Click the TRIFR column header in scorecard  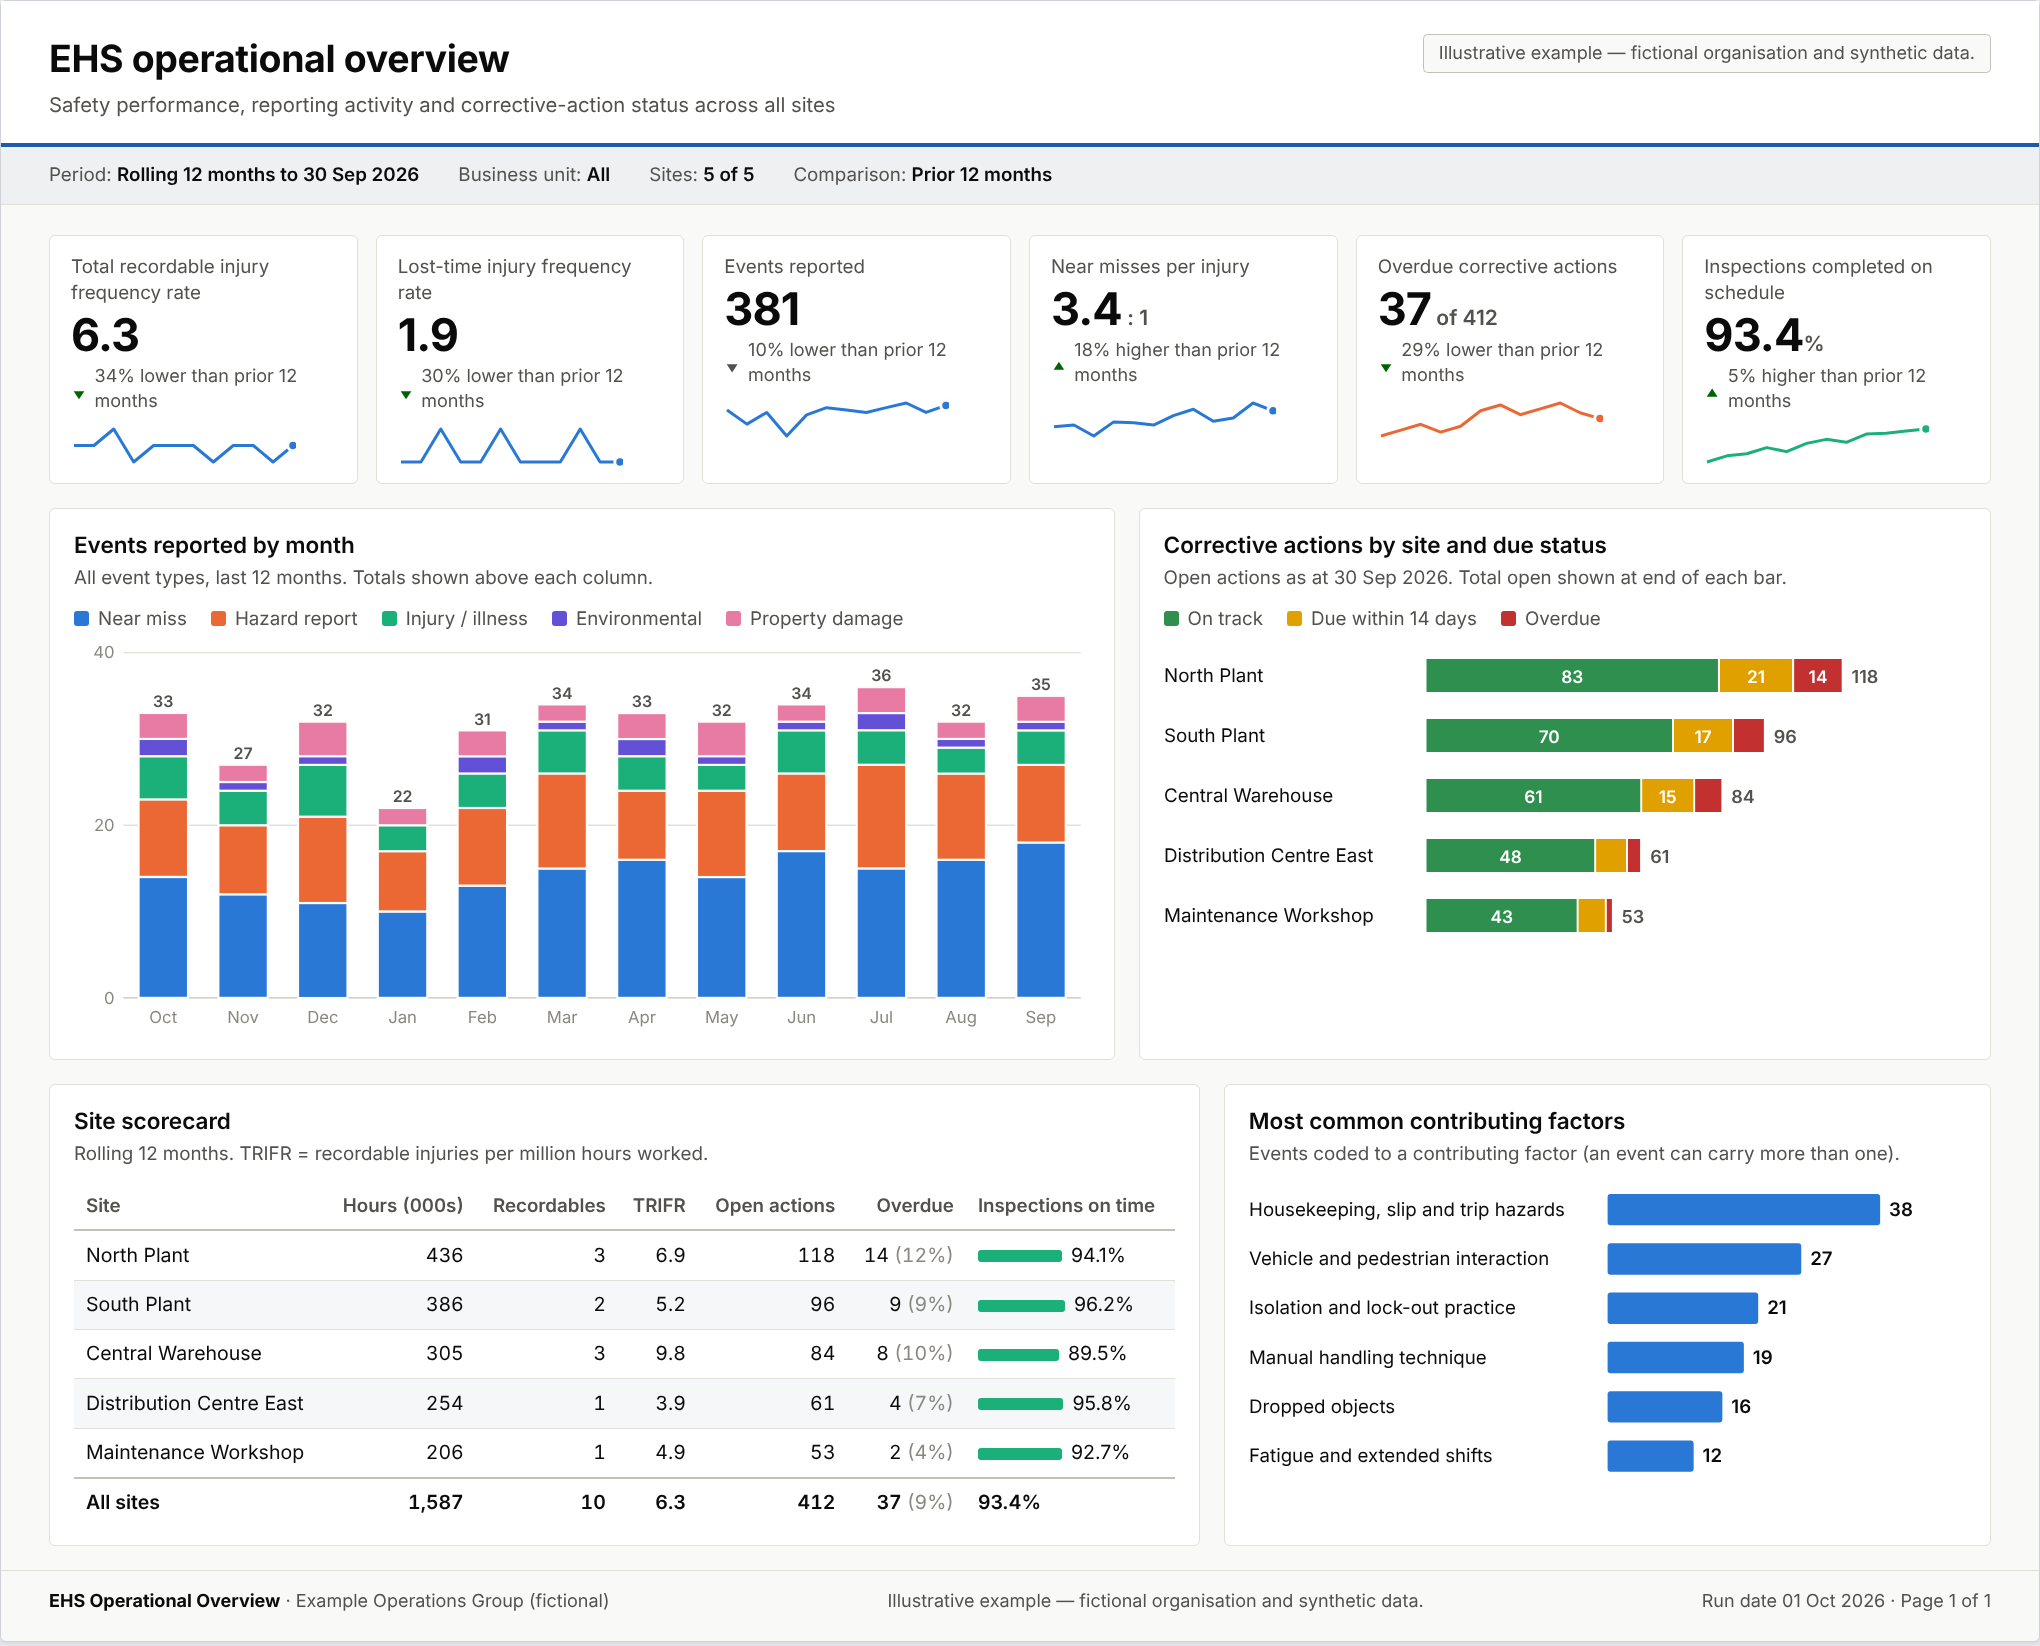point(659,1206)
